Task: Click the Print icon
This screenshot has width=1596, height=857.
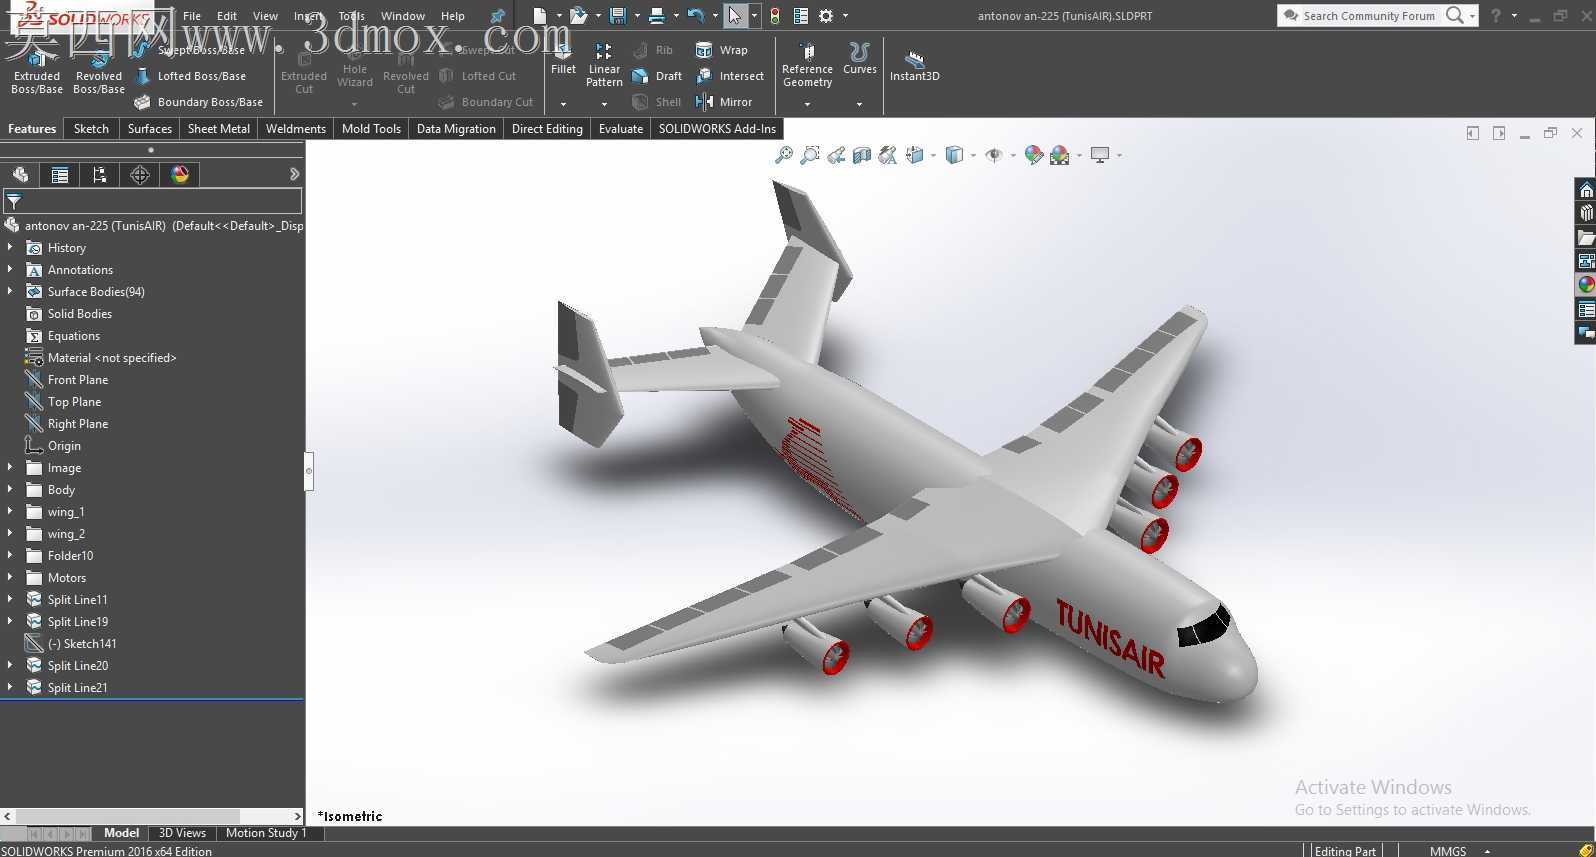Action: click(657, 15)
